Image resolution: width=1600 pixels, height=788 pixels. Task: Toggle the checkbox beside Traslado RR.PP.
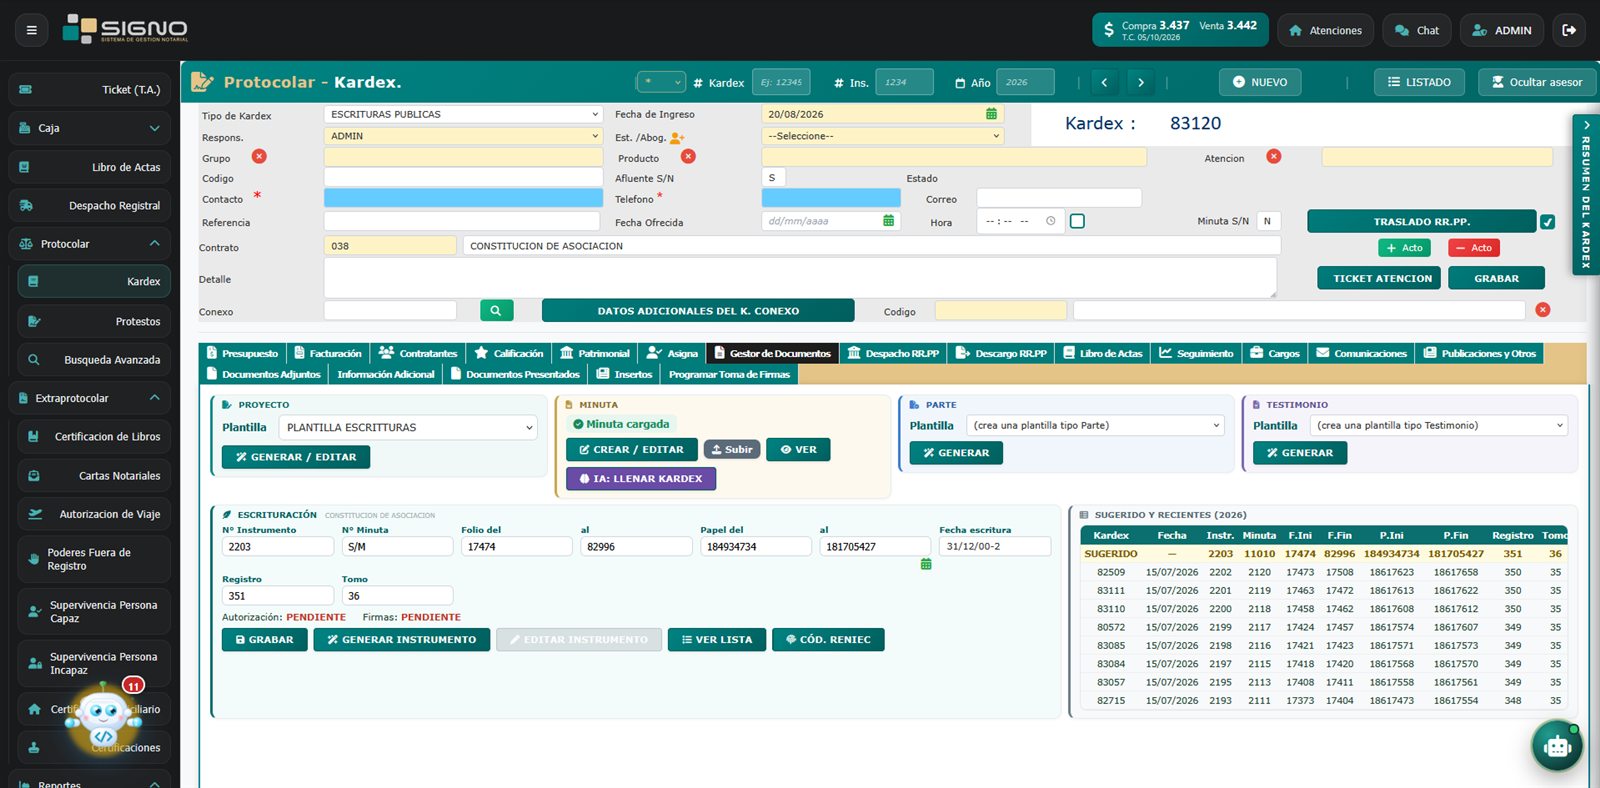[1547, 222]
